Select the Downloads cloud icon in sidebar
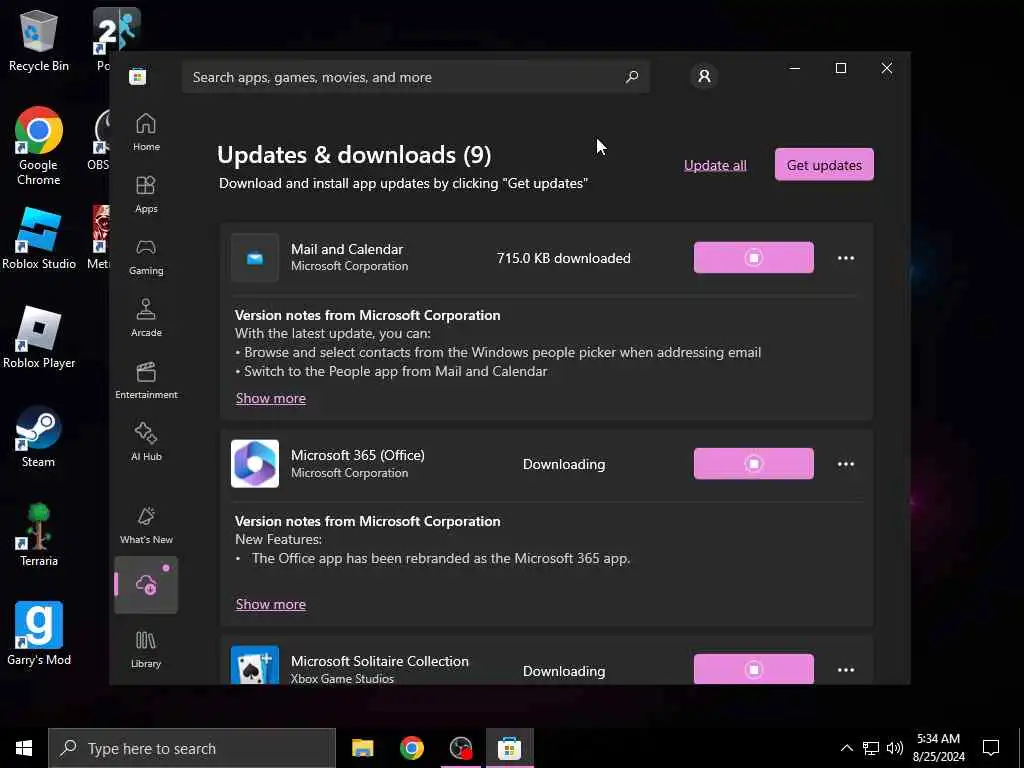Image resolution: width=1024 pixels, height=768 pixels. pyautogui.click(x=146, y=584)
